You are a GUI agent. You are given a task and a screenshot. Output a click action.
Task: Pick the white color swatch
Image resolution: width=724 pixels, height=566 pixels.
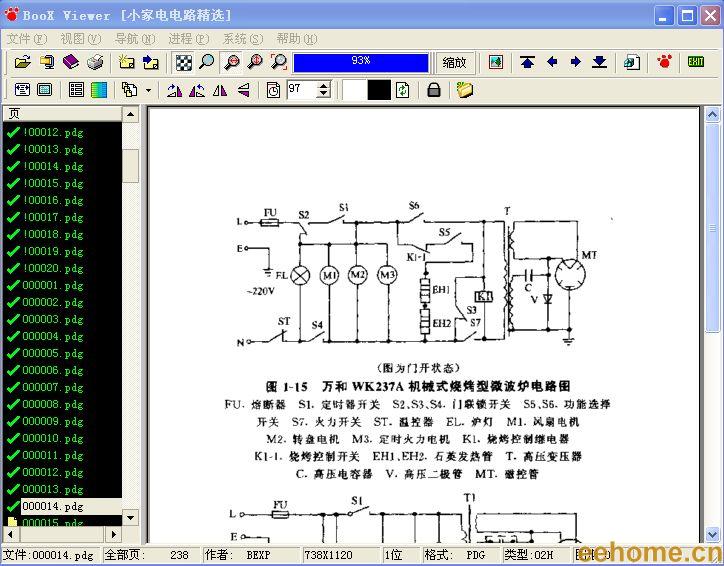[x=354, y=90]
